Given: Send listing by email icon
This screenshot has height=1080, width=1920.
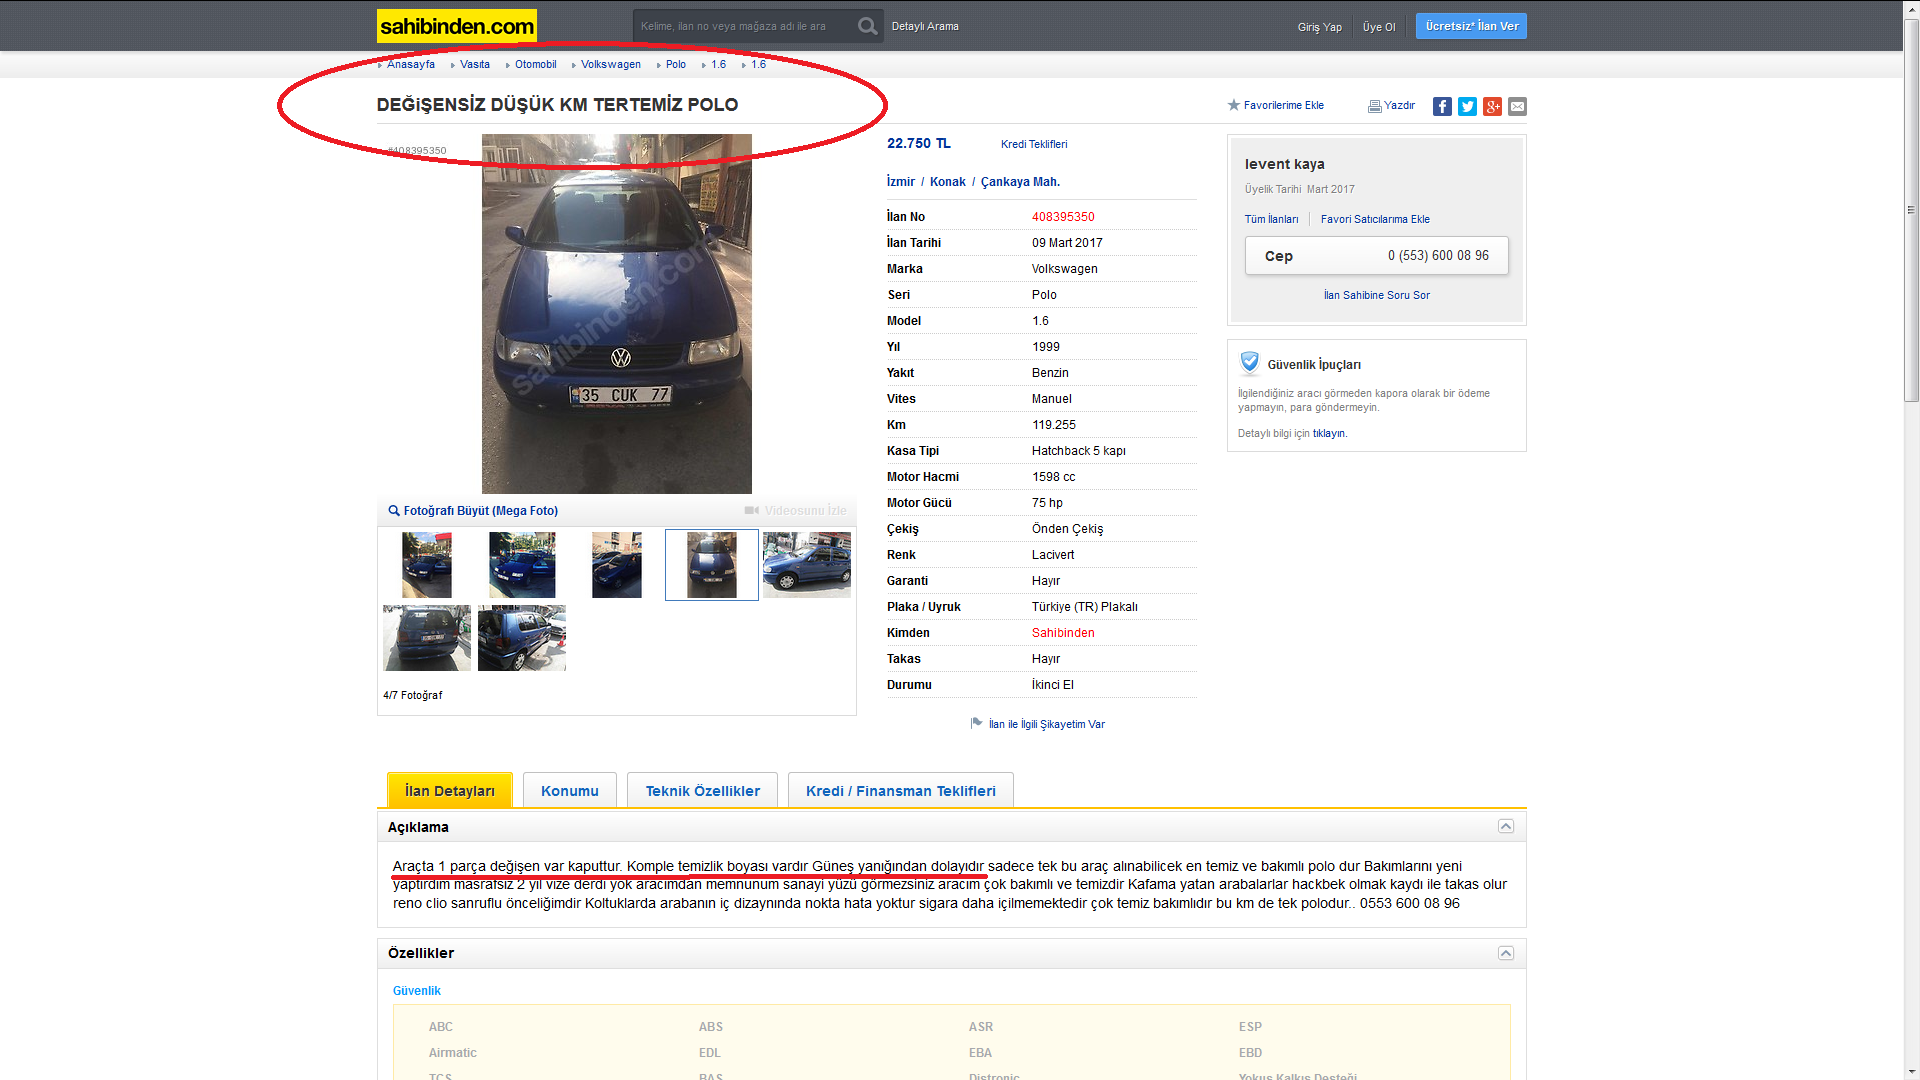Looking at the screenshot, I should tap(1517, 107).
